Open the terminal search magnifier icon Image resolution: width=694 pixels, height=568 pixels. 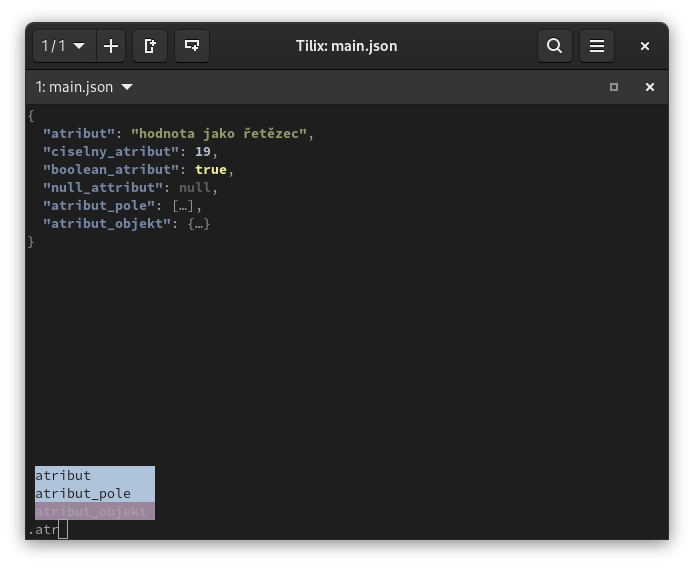pyautogui.click(x=554, y=46)
